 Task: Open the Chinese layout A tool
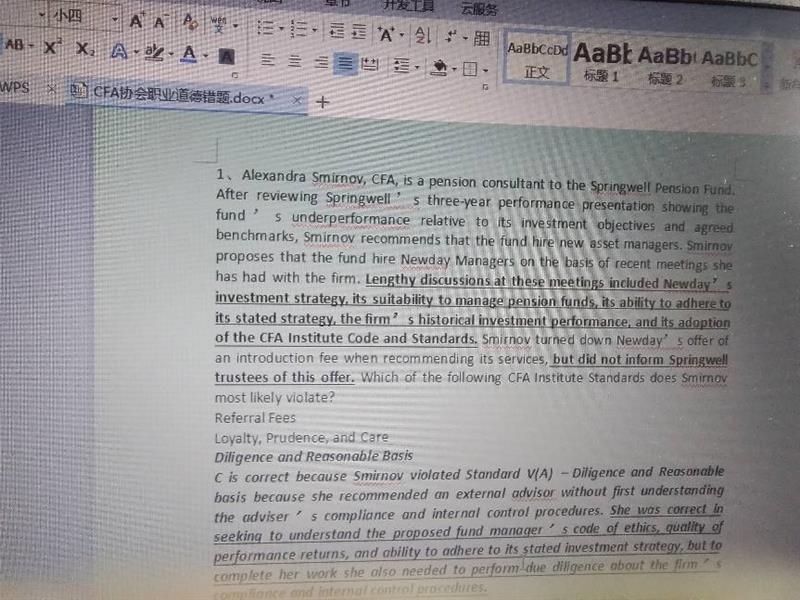tap(385, 34)
